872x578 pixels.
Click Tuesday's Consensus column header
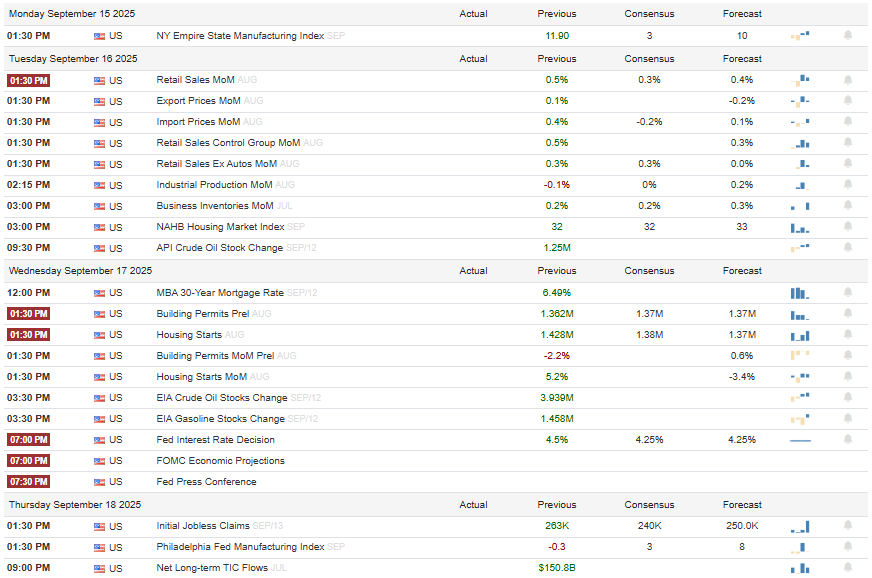pos(649,58)
